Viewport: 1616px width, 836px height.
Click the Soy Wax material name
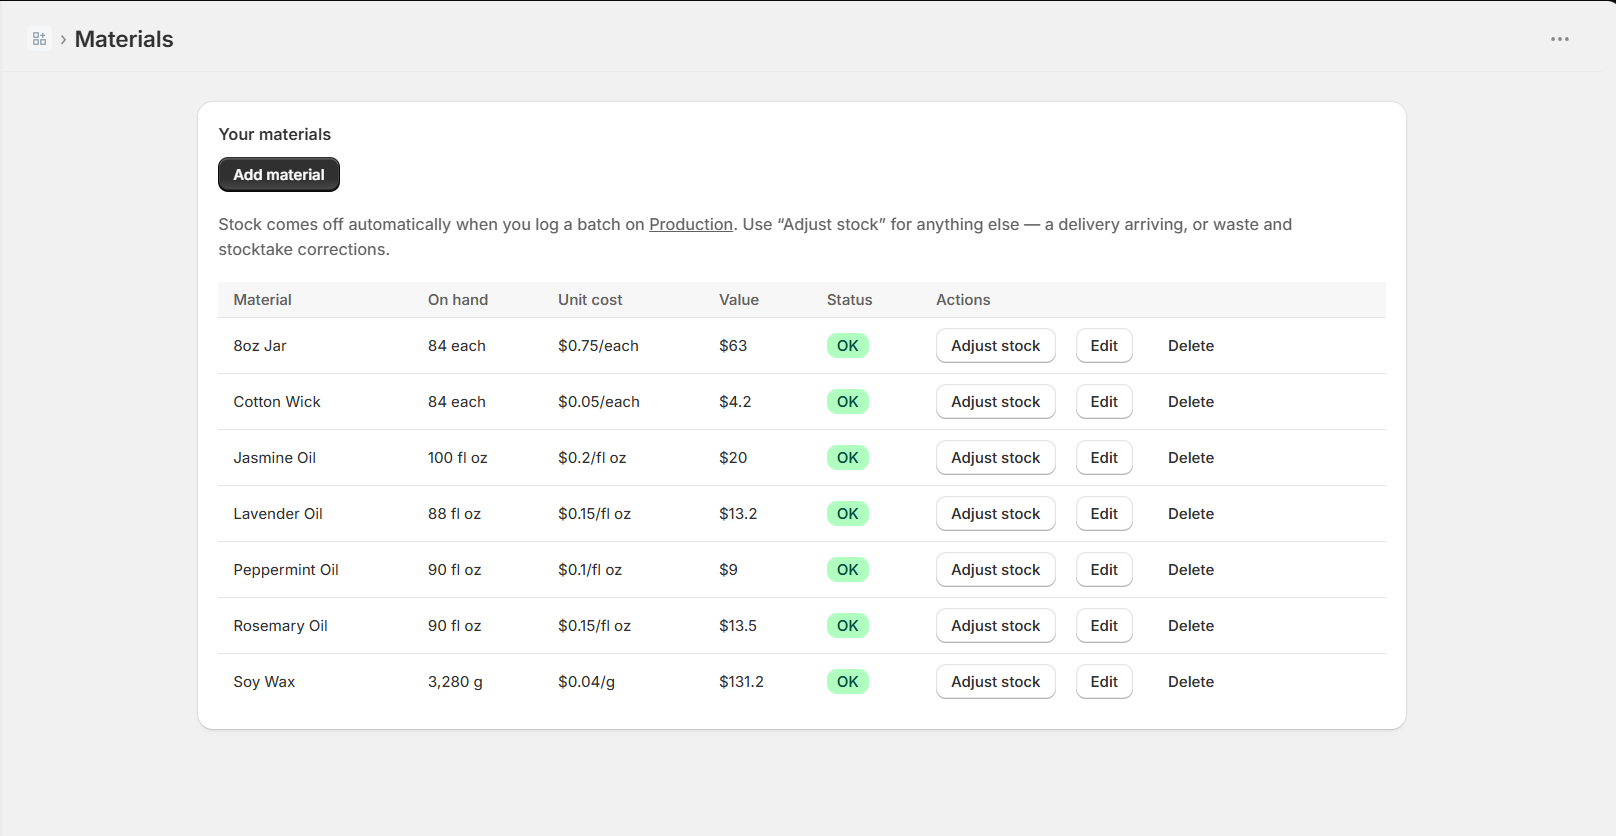point(264,682)
